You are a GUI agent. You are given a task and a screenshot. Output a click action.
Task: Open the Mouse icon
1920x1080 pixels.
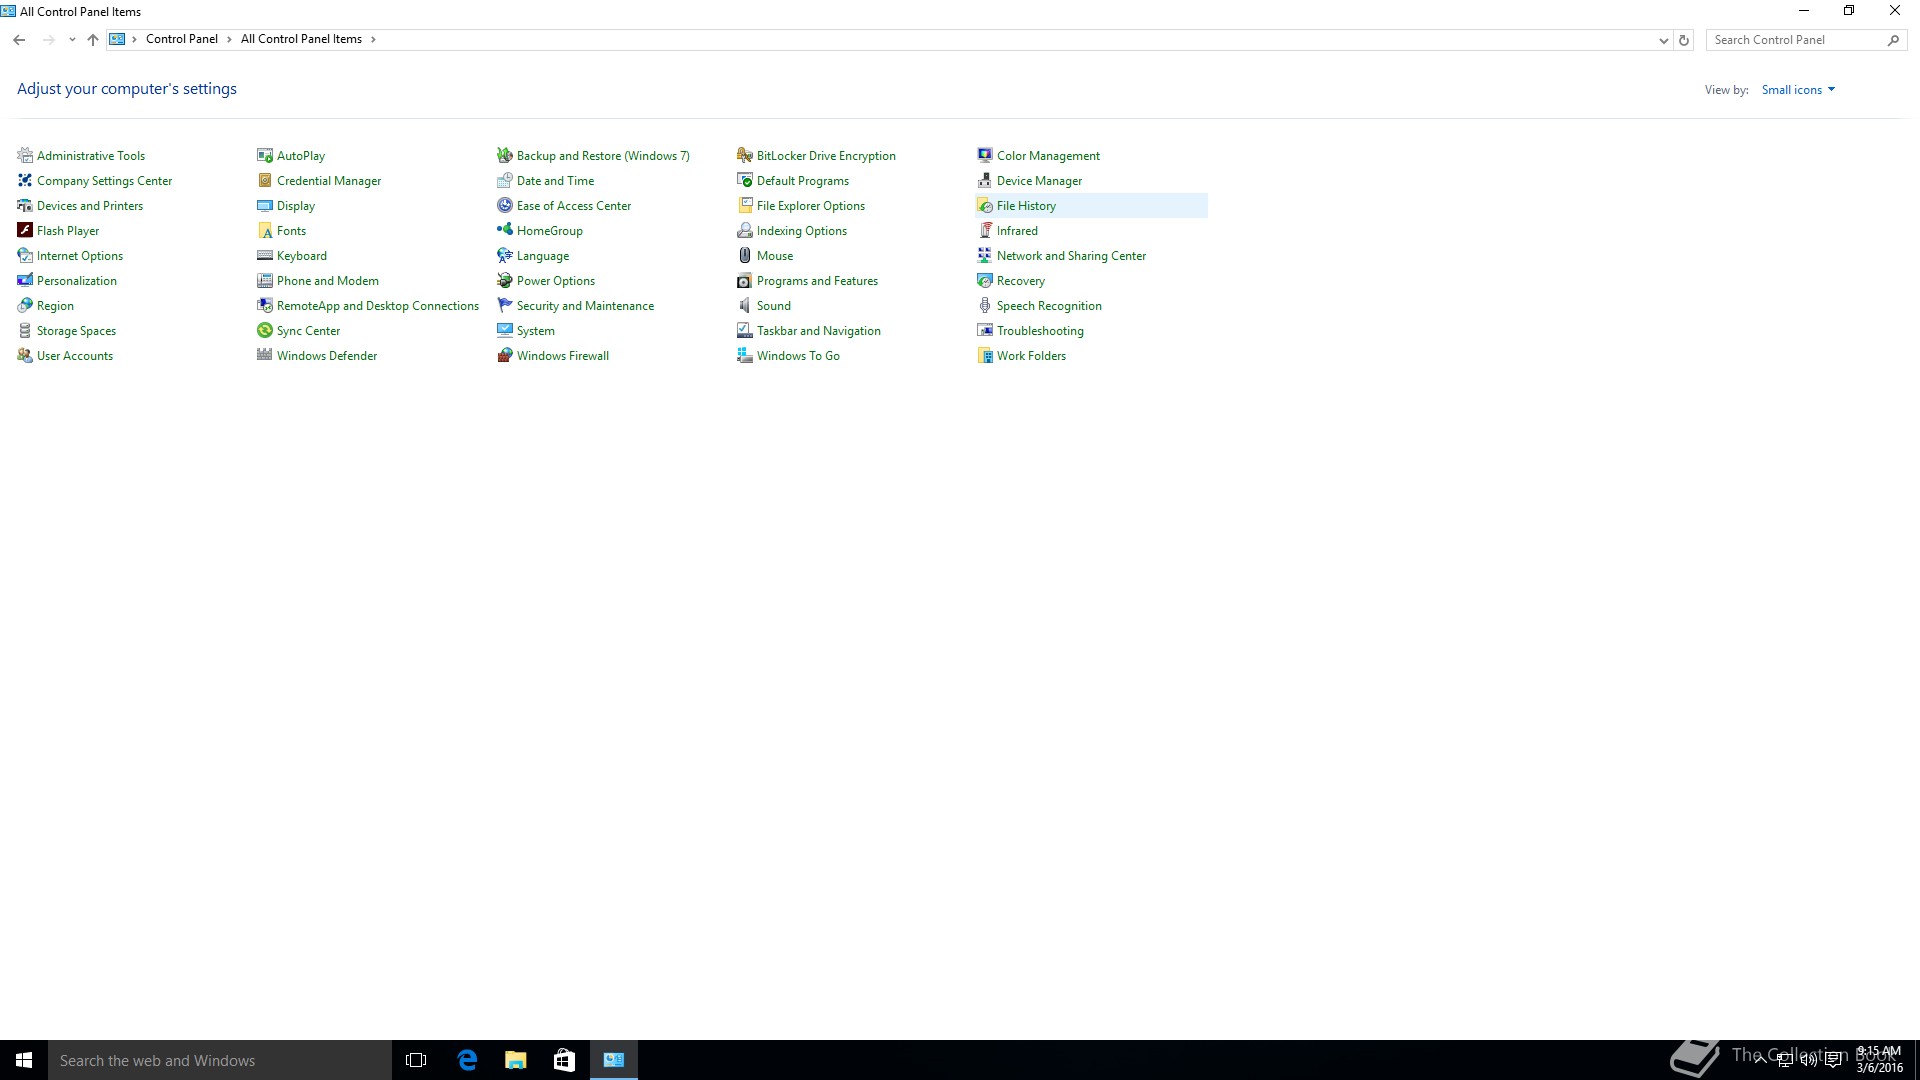point(745,255)
